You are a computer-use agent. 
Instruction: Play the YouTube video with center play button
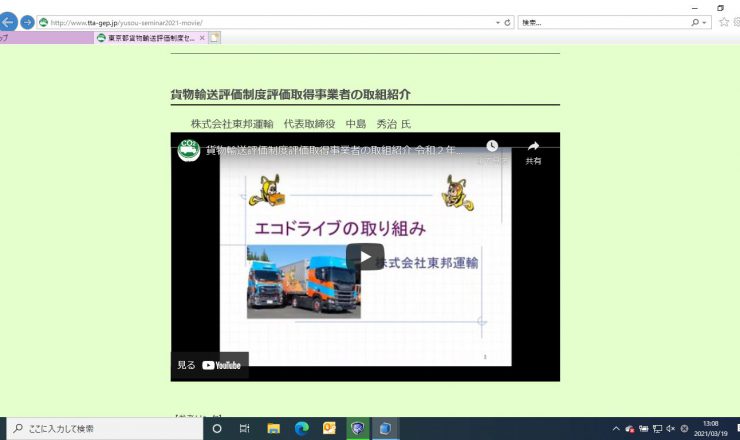coord(365,257)
